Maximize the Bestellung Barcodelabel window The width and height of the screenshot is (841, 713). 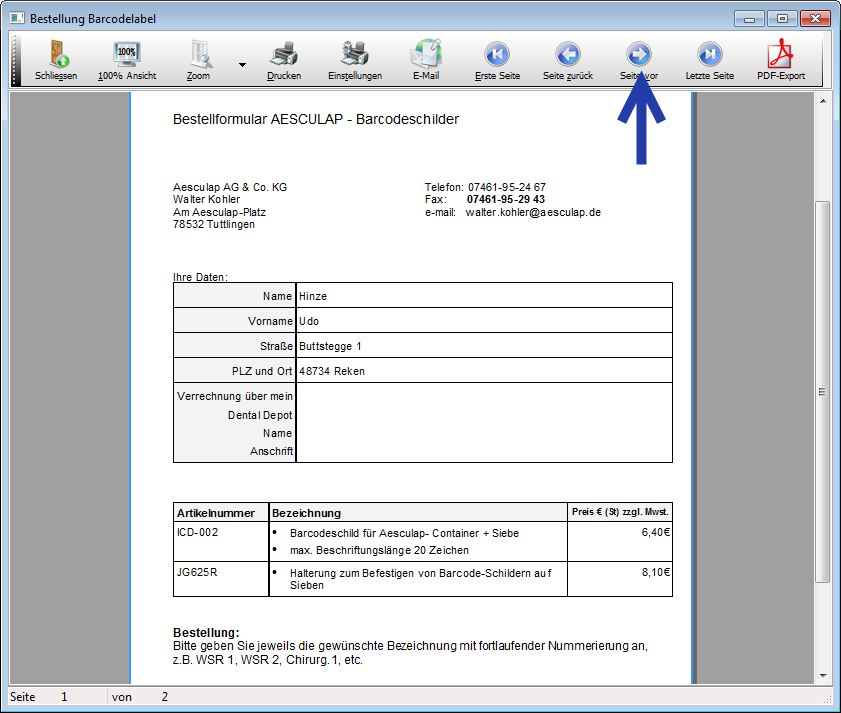782,19
